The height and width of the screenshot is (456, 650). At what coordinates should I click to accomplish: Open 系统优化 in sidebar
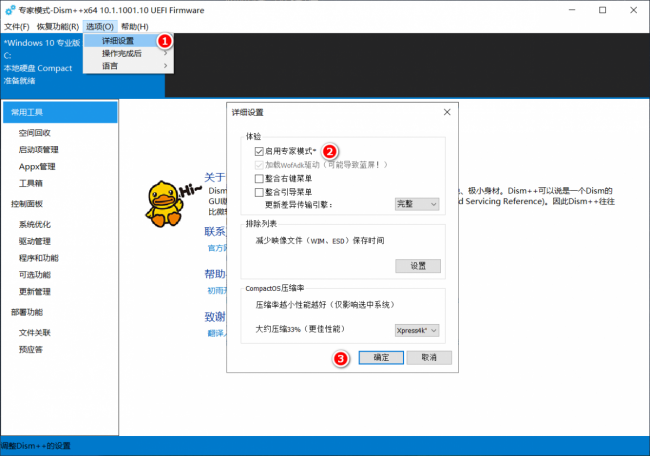point(35,225)
